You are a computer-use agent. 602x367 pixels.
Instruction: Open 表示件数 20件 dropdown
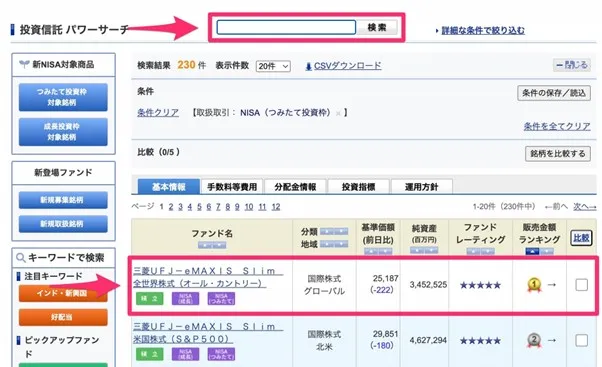[273, 66]
